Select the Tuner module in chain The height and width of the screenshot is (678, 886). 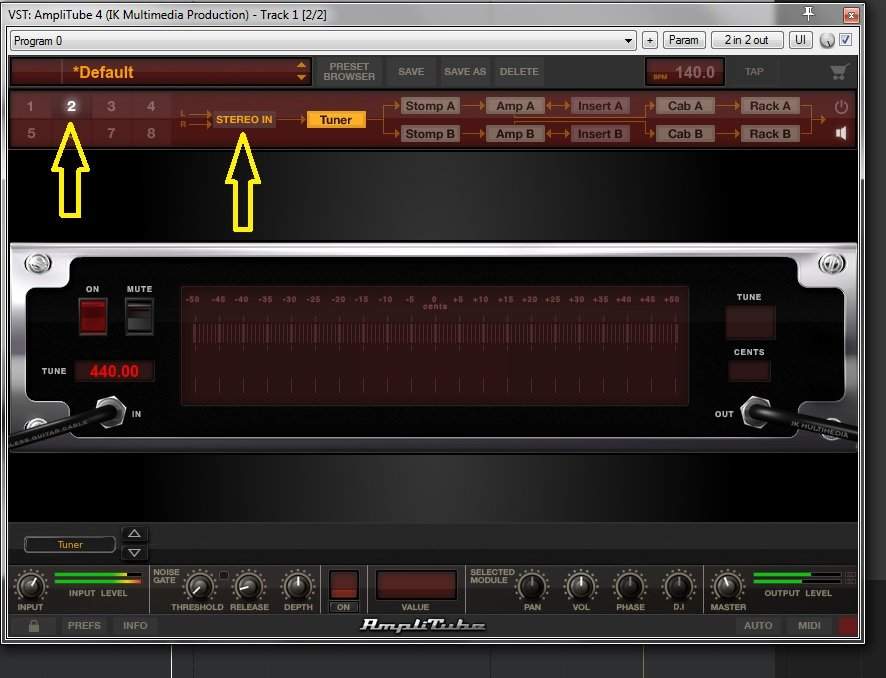pos(336,120)
